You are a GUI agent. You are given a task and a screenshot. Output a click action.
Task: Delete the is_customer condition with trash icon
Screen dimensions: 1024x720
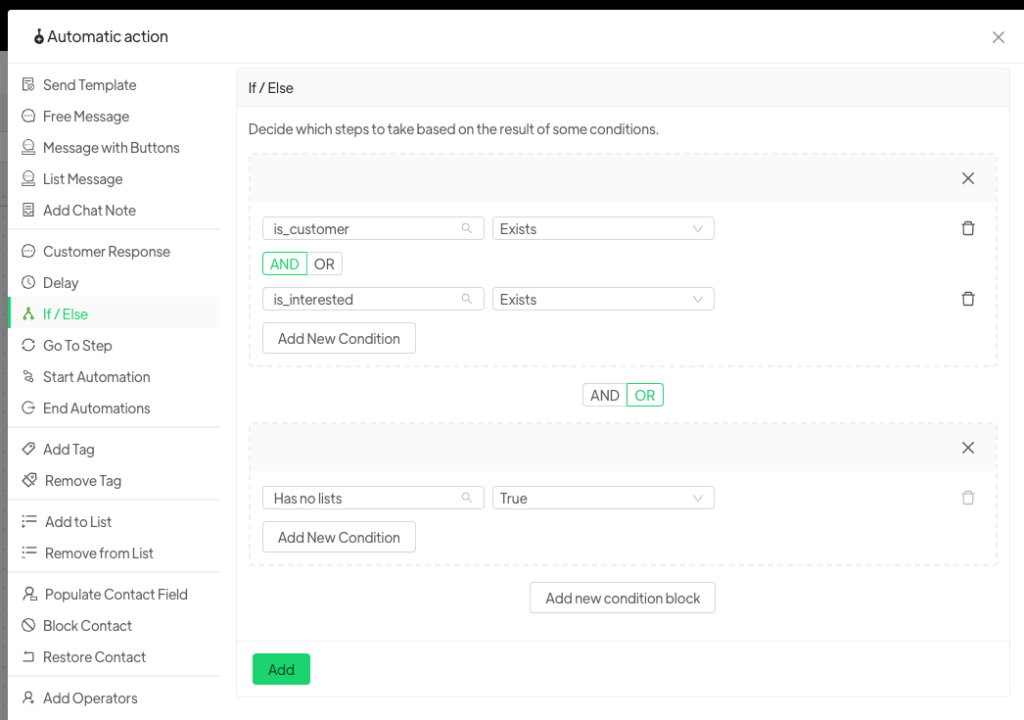click(x=967, y=229)
